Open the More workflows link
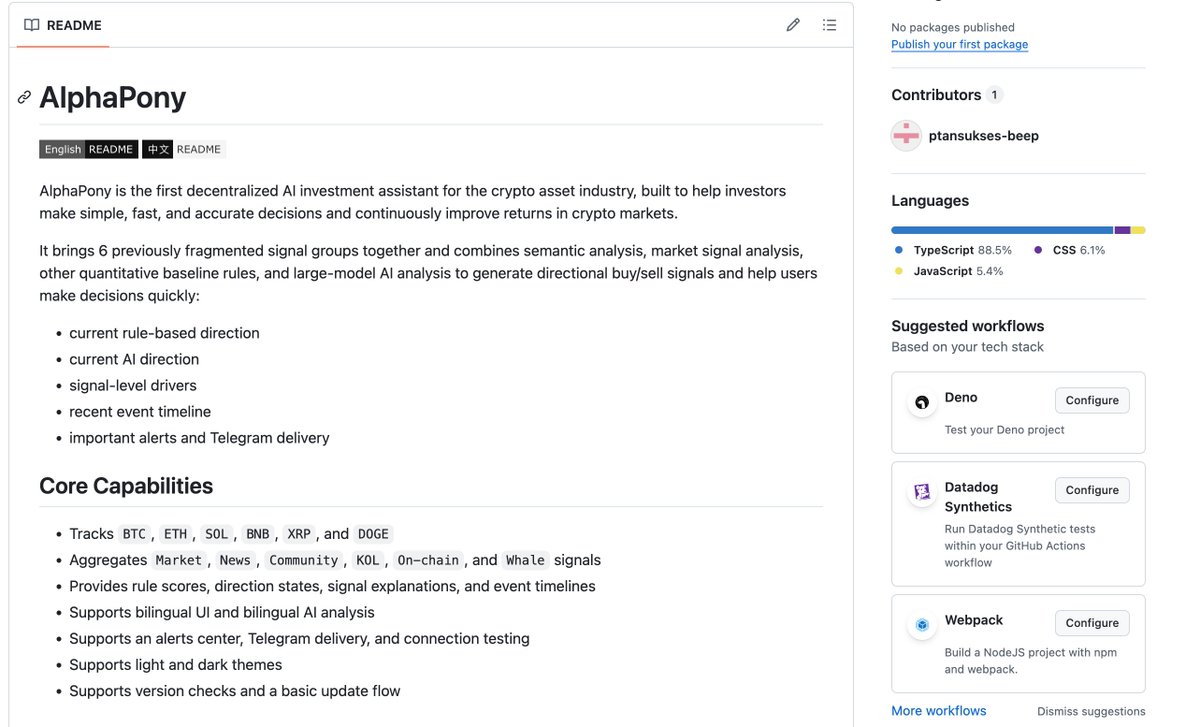Image resolution: width=1200 pixels, height=727 pixels. point(938,711)
